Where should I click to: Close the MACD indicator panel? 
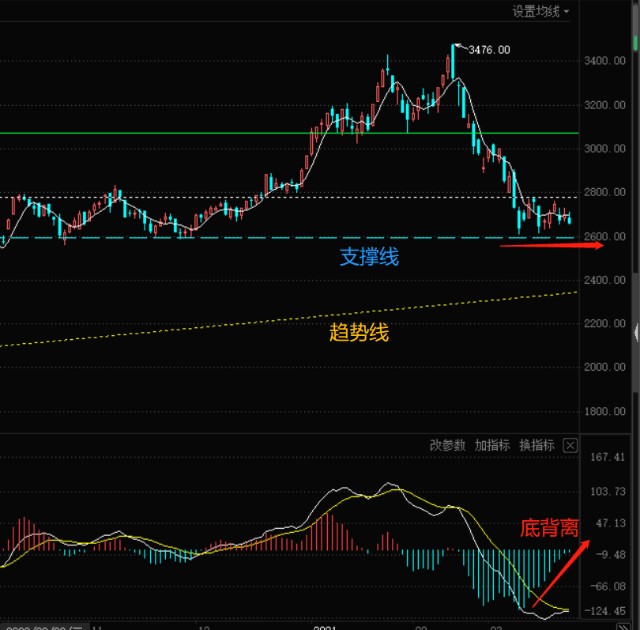(570, 445)
